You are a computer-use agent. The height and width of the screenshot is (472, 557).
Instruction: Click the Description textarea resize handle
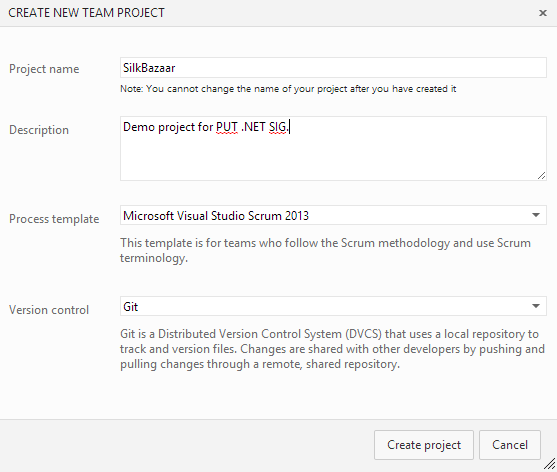pos(541,176)
